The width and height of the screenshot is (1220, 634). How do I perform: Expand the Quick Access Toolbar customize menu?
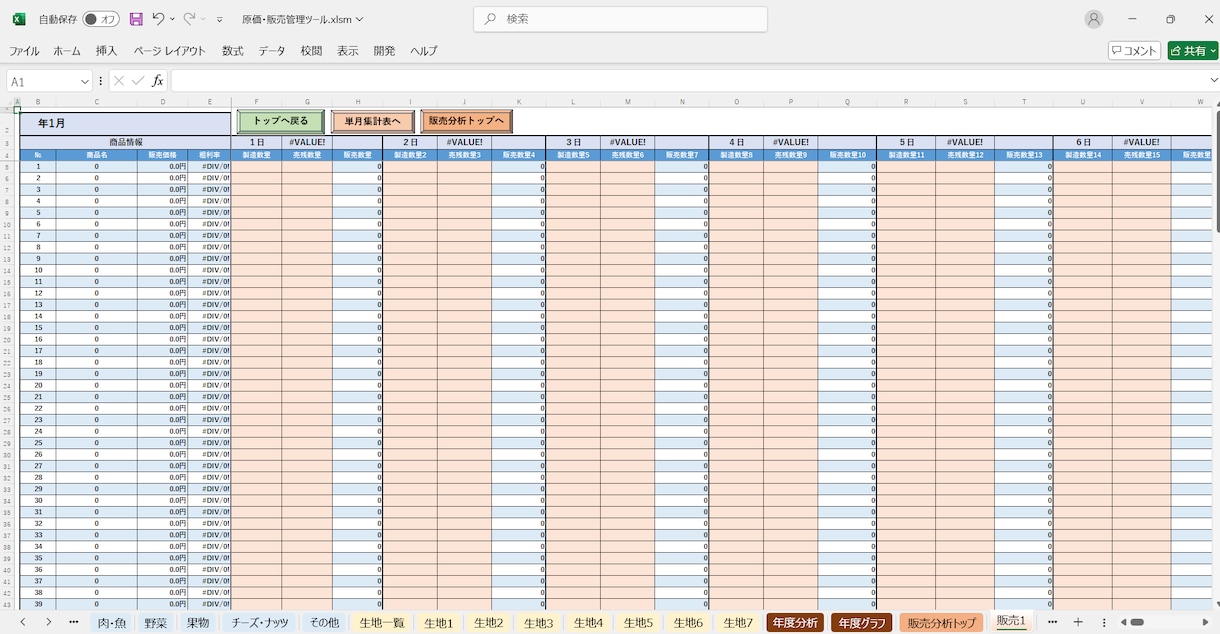point(220,19)
